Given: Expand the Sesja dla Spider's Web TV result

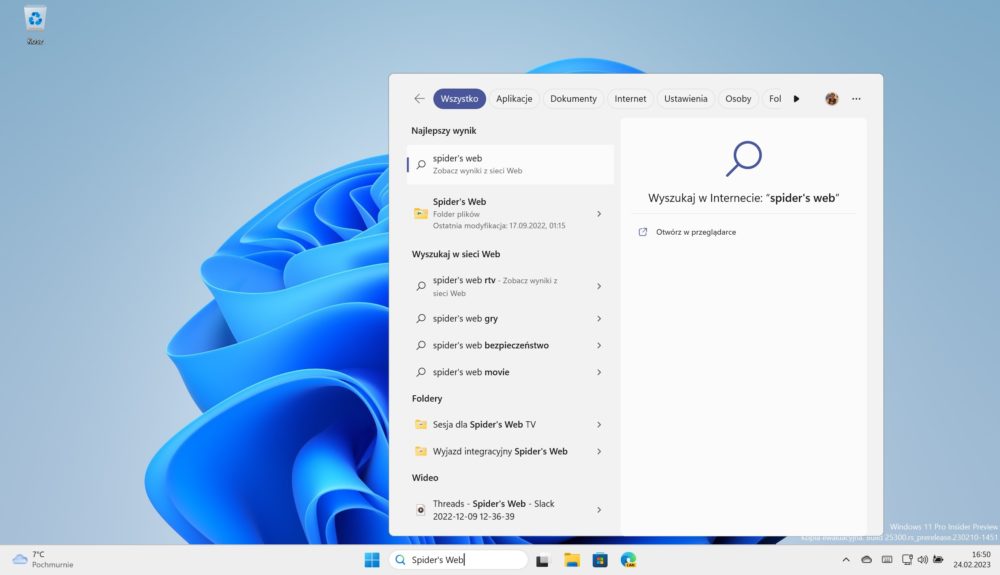Looking at the screenshot, I should [599, 424].
